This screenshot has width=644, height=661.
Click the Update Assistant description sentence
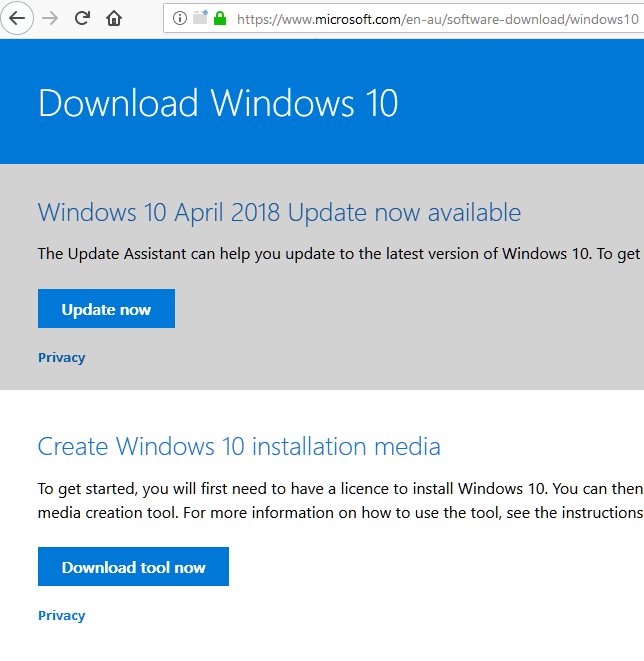point(339,254)
